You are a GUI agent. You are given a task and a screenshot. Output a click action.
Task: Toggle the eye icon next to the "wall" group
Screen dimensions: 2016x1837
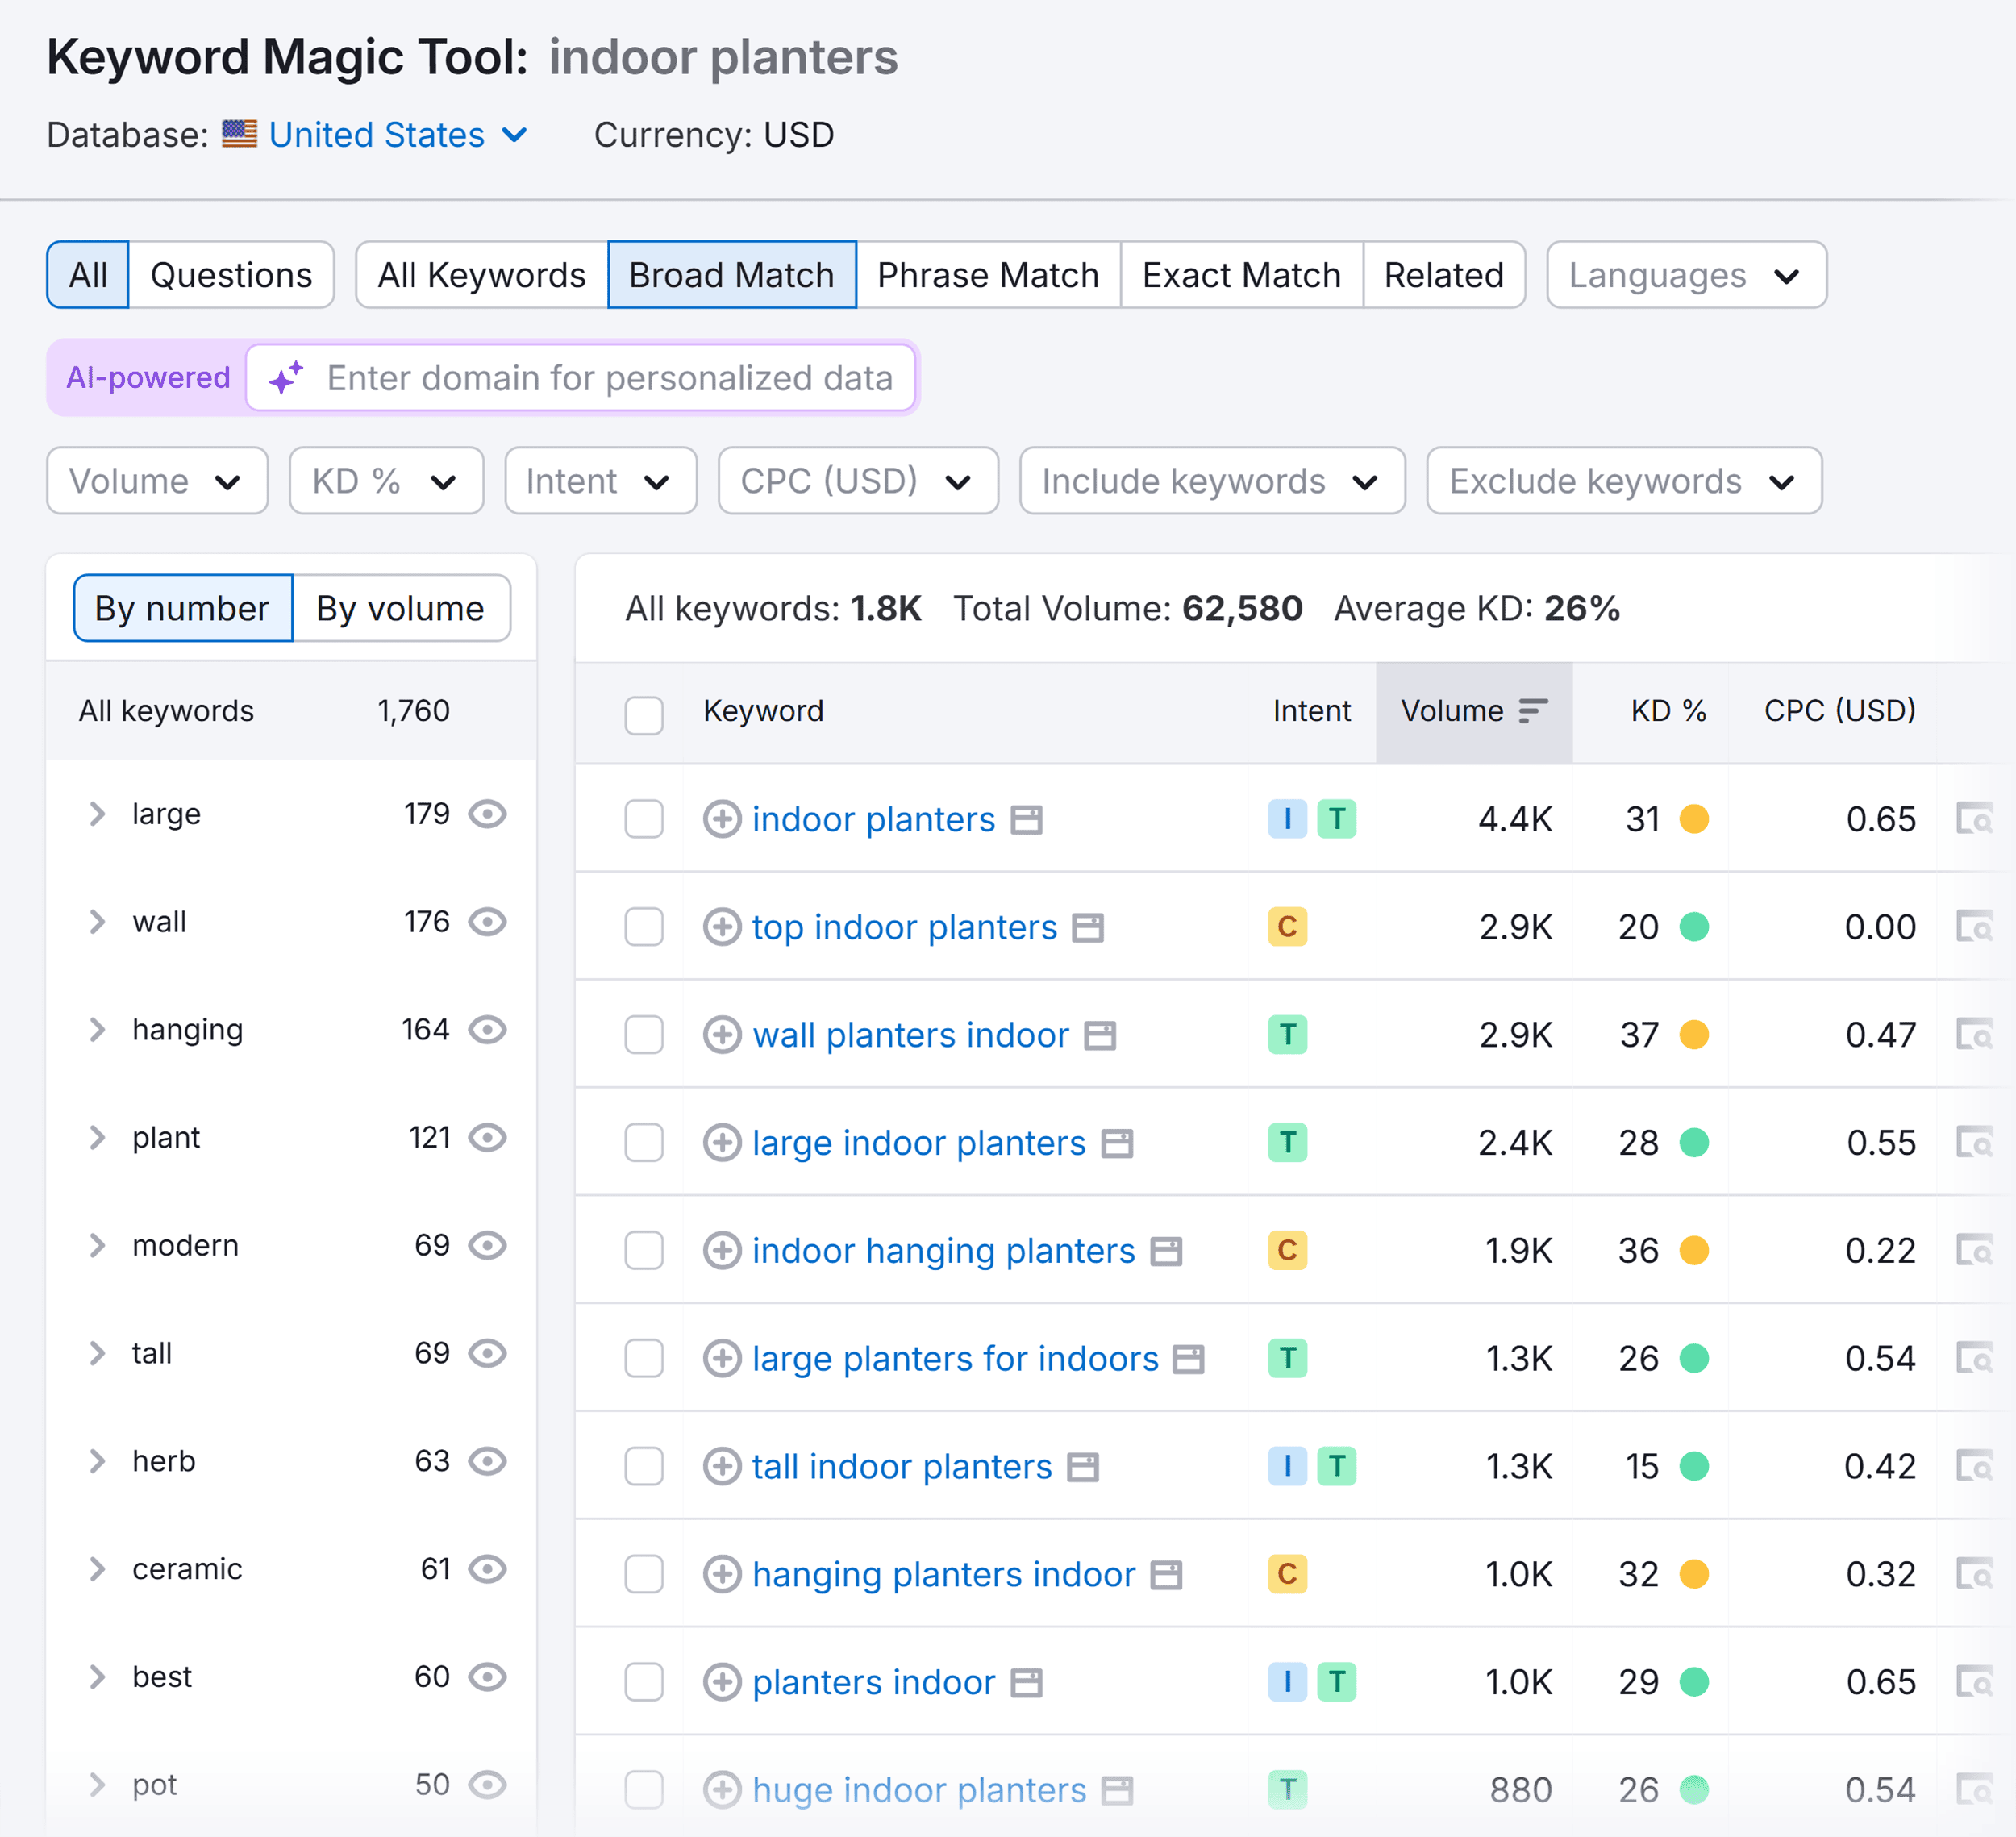coord(488,922)
